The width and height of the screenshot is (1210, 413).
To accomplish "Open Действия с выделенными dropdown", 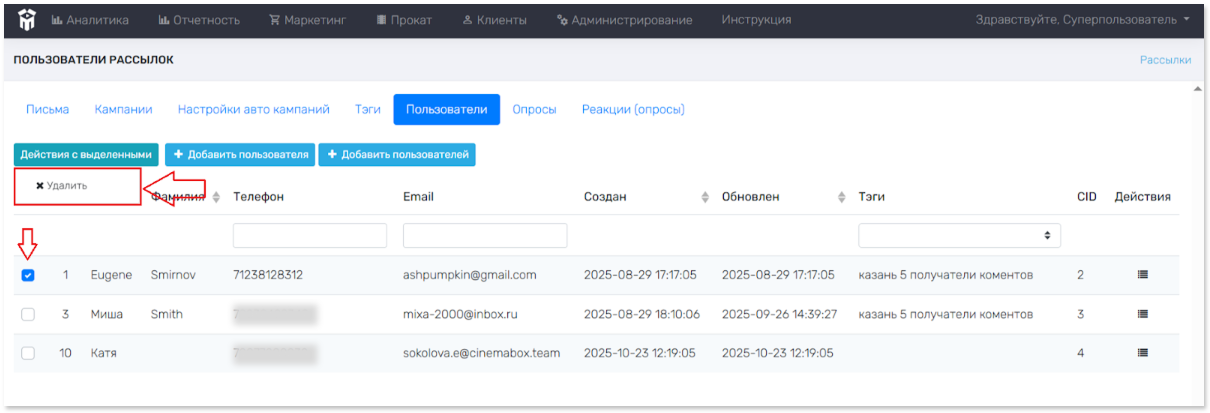I will tap(86, 155).
